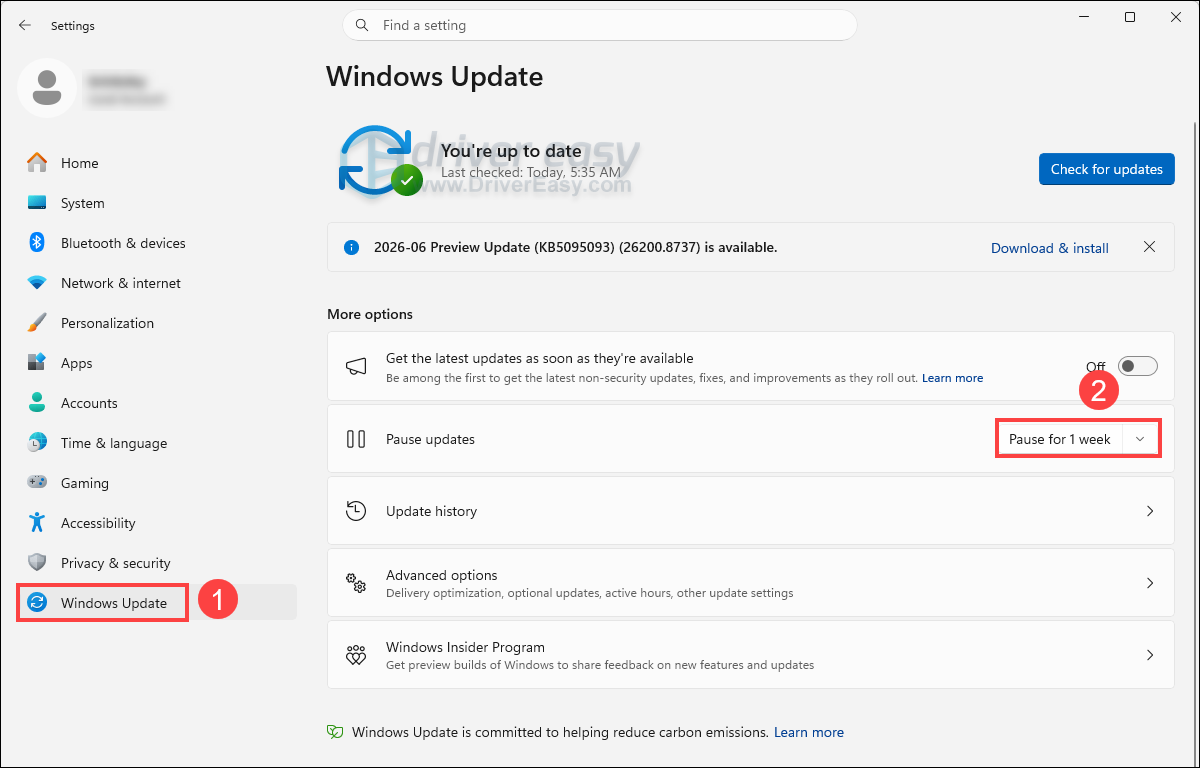Click the Personalization paintbrush icon
Image resolution: width=1200 pixels, height=768 pixels.
(x=37, y=323)
